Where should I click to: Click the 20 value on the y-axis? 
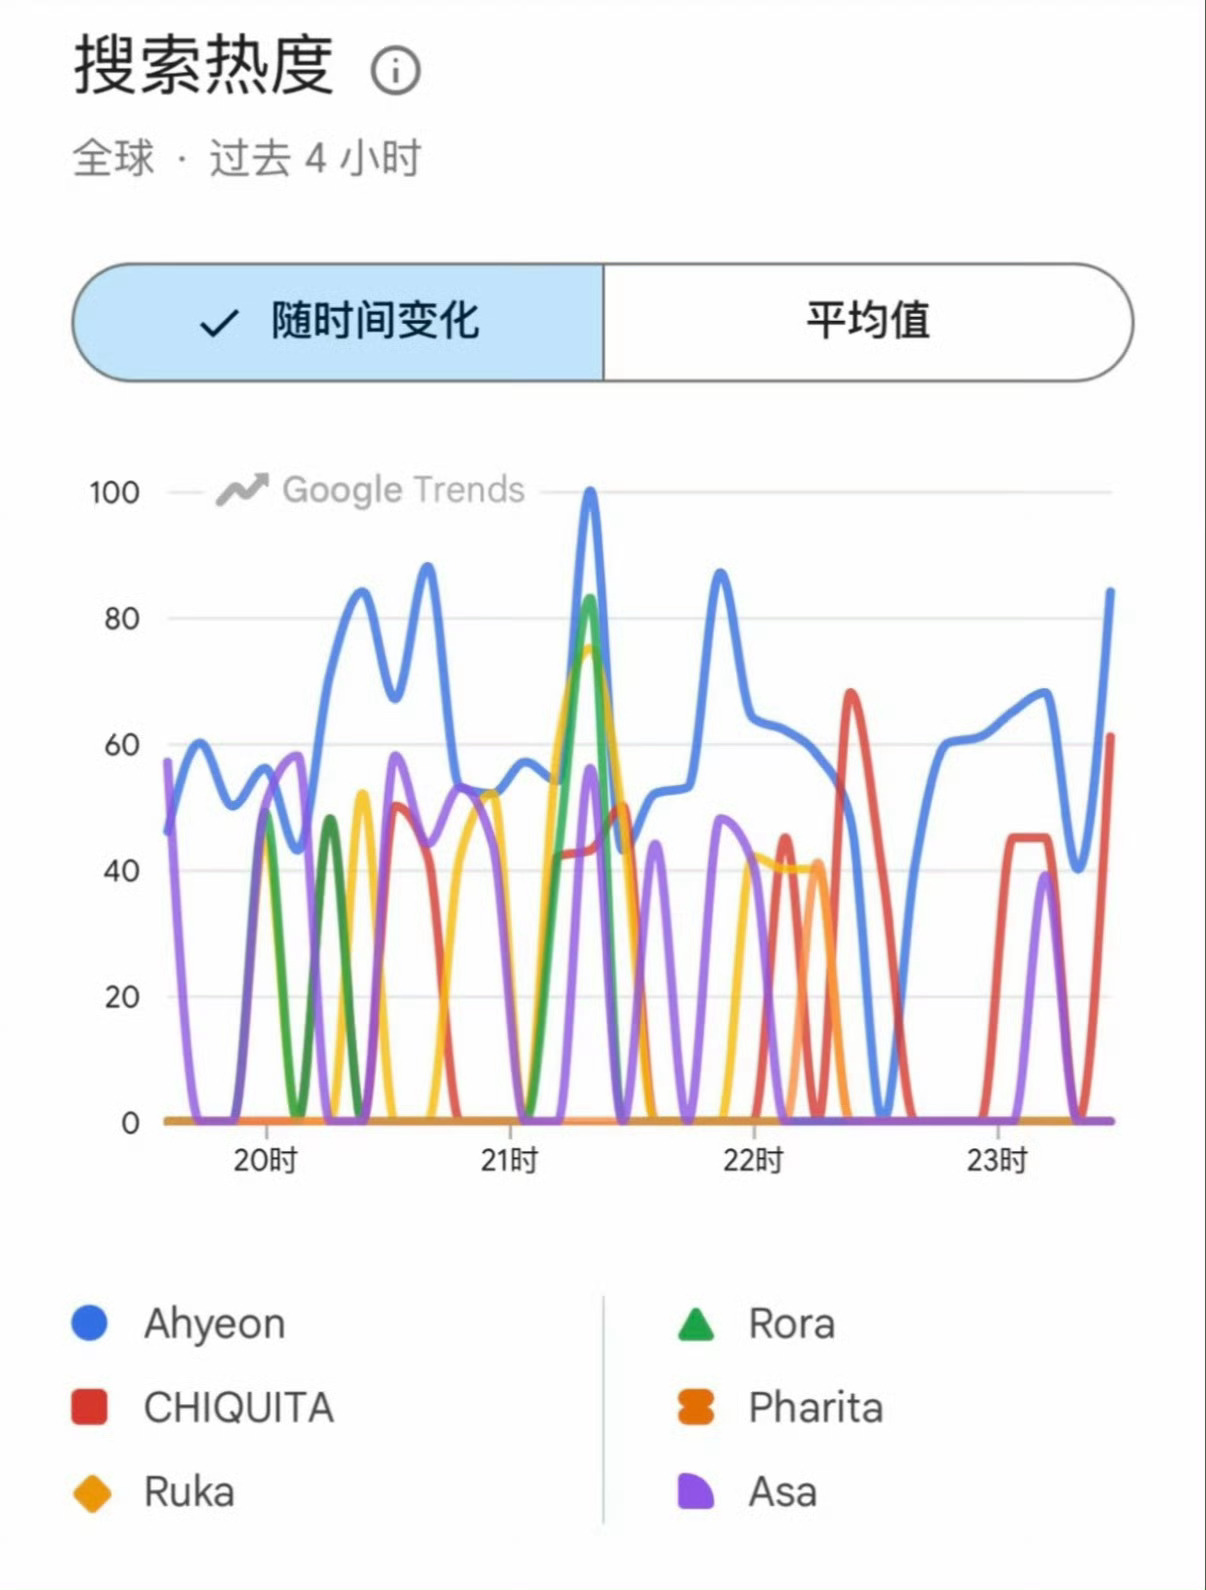(x=121, y=996)
